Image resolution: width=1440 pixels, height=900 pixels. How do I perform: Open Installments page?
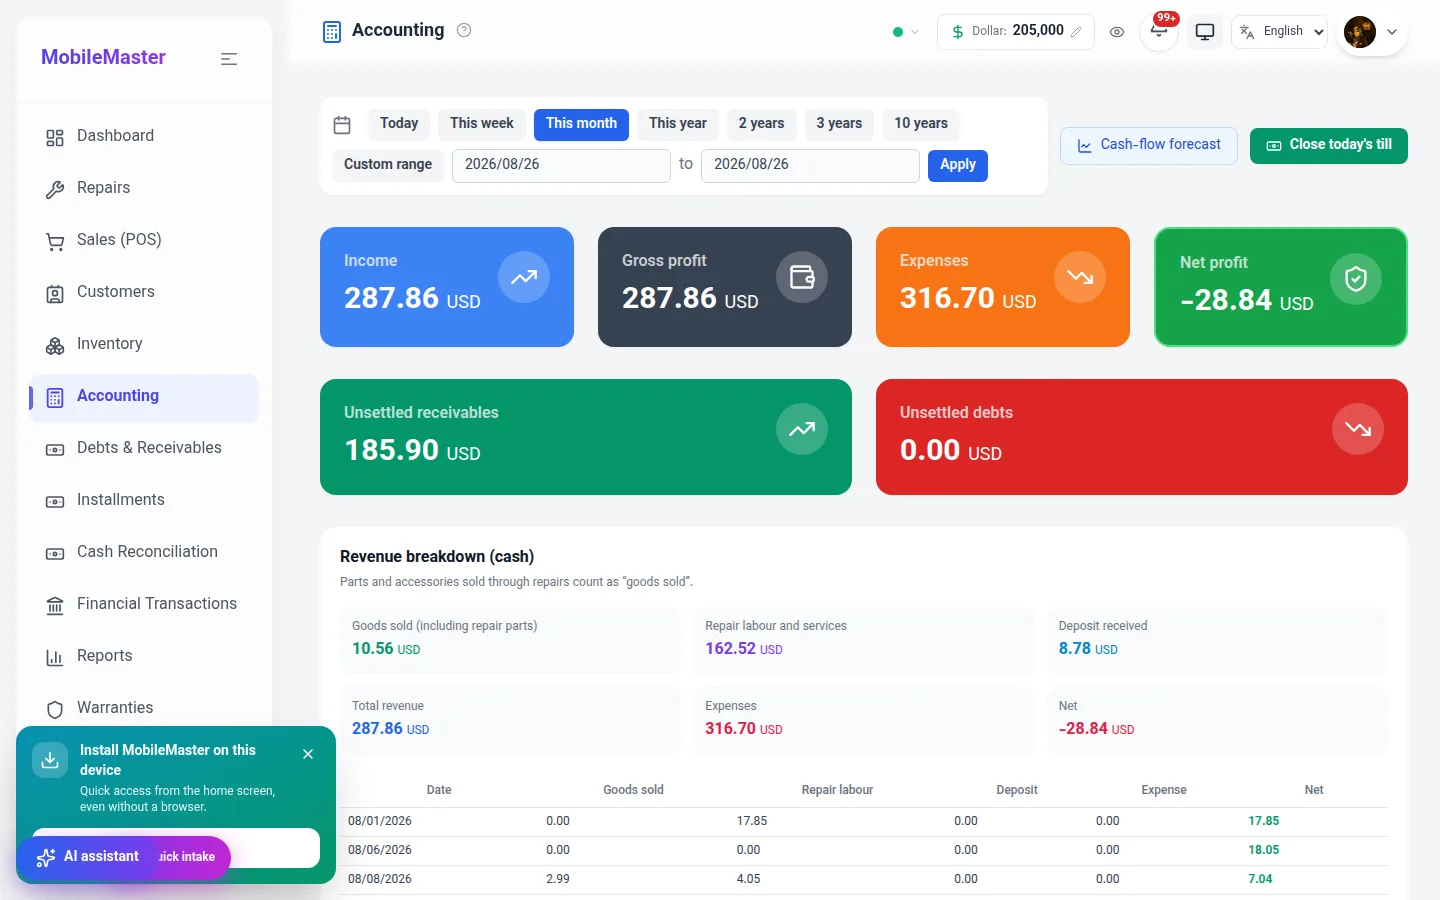144,500
